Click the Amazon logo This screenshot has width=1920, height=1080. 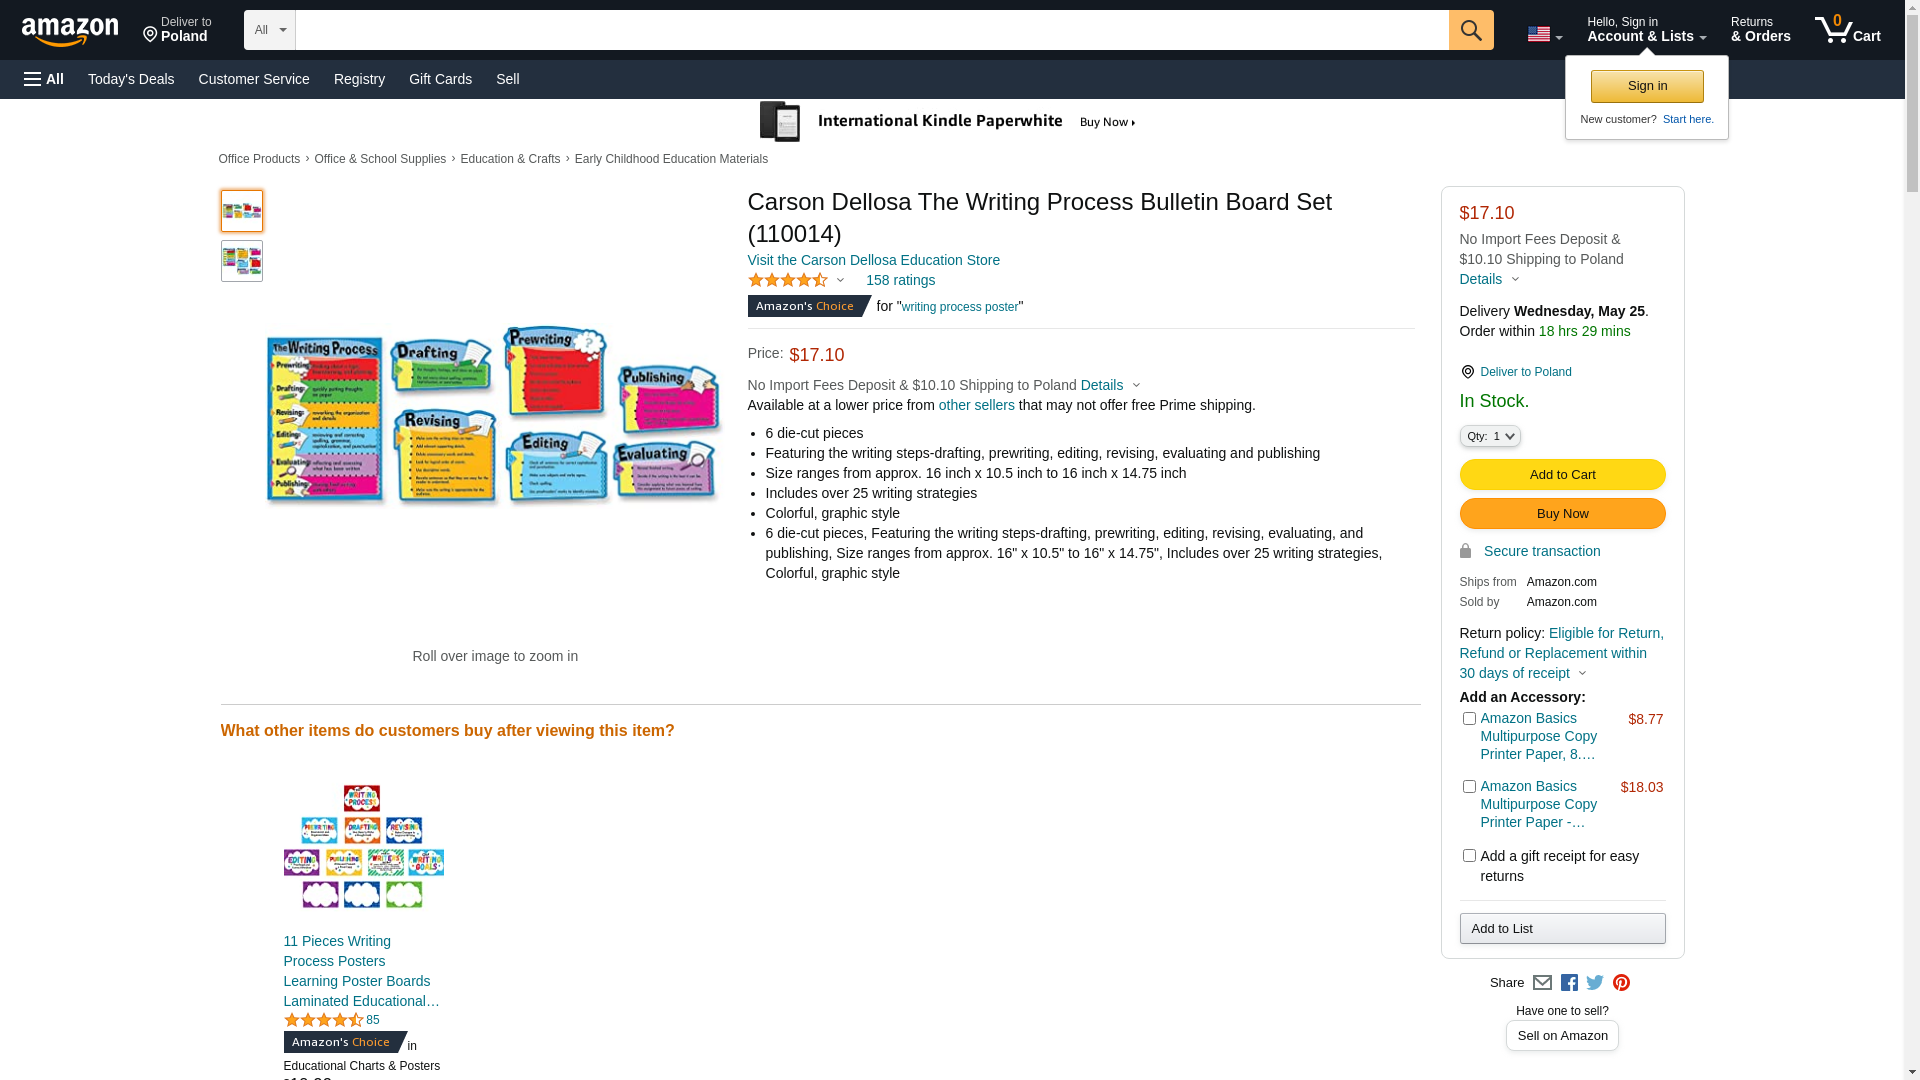coord(70,31)
